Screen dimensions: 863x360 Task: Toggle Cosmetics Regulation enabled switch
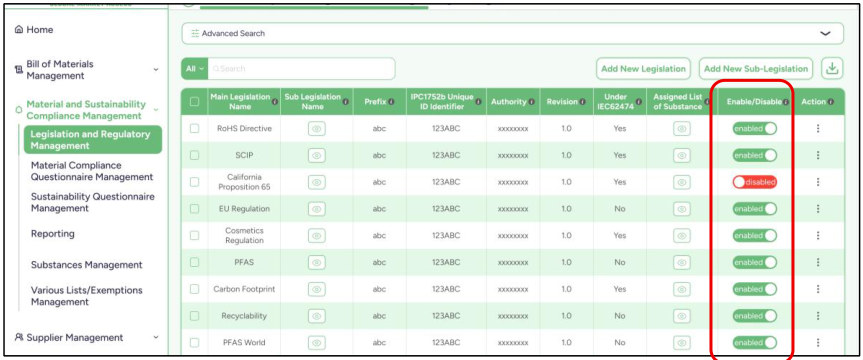click(x=755, y=236)
